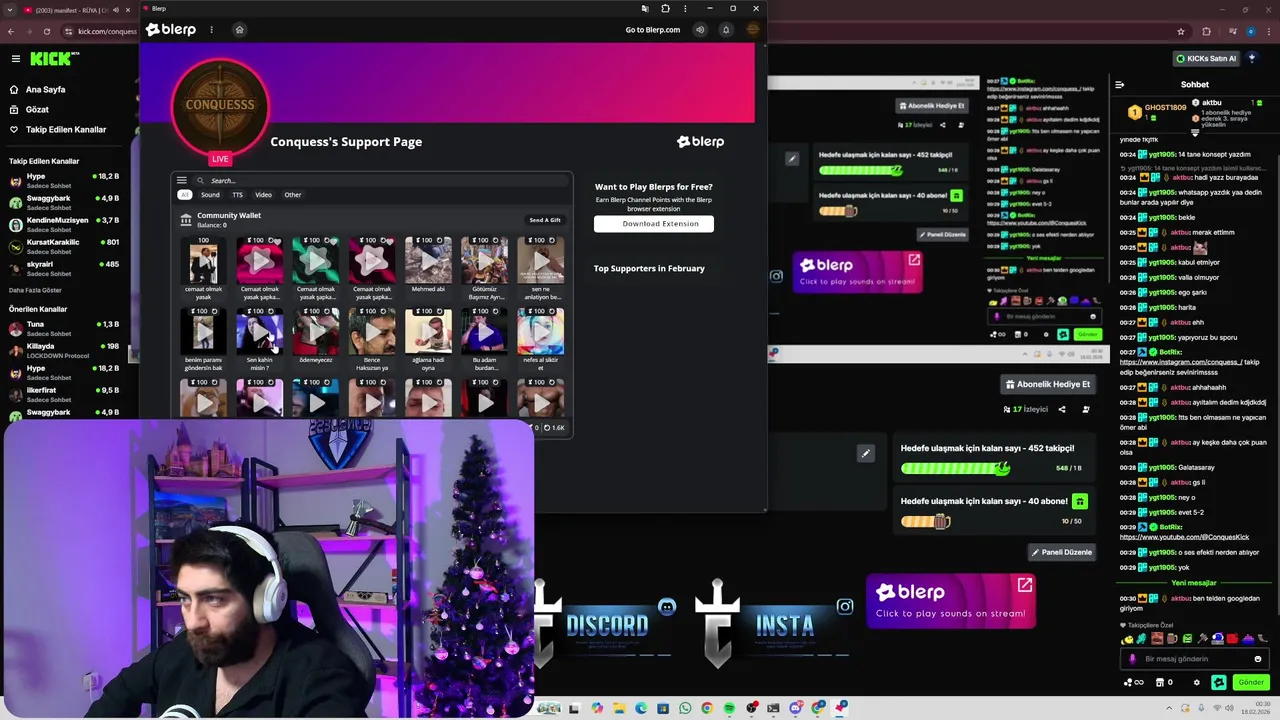Open the emoji picker in chat input
This screenshot has height=720, width=1280.
click(x=1258, y=659)
